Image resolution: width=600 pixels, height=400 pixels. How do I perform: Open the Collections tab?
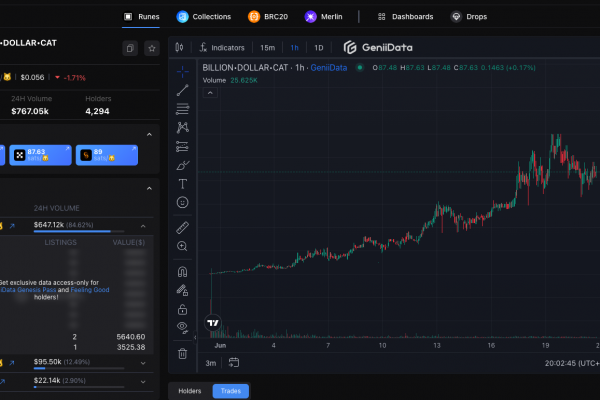(204, 16)
